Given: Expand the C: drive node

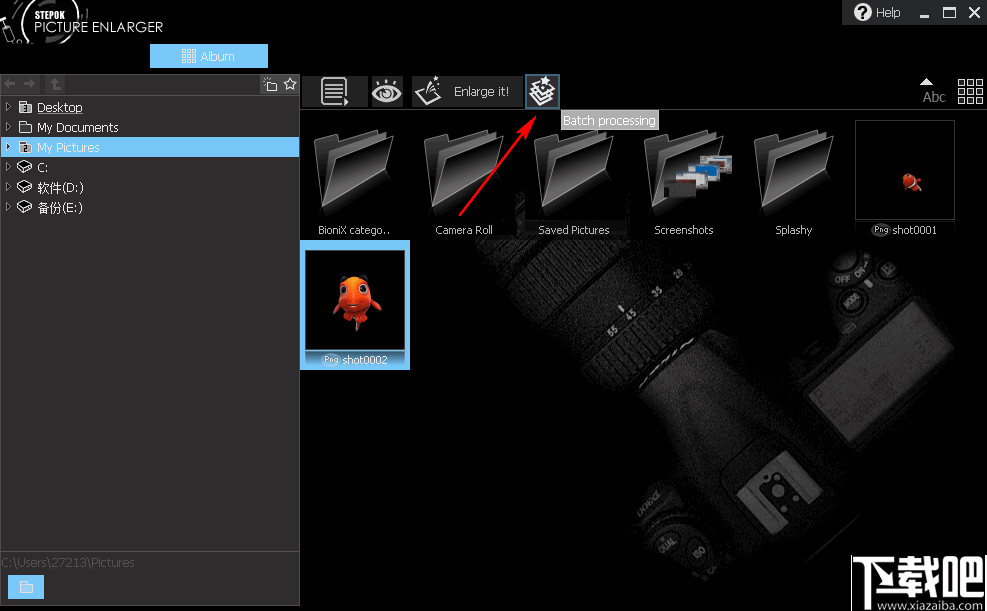Looking at the screenshot, I should (8, 167).
